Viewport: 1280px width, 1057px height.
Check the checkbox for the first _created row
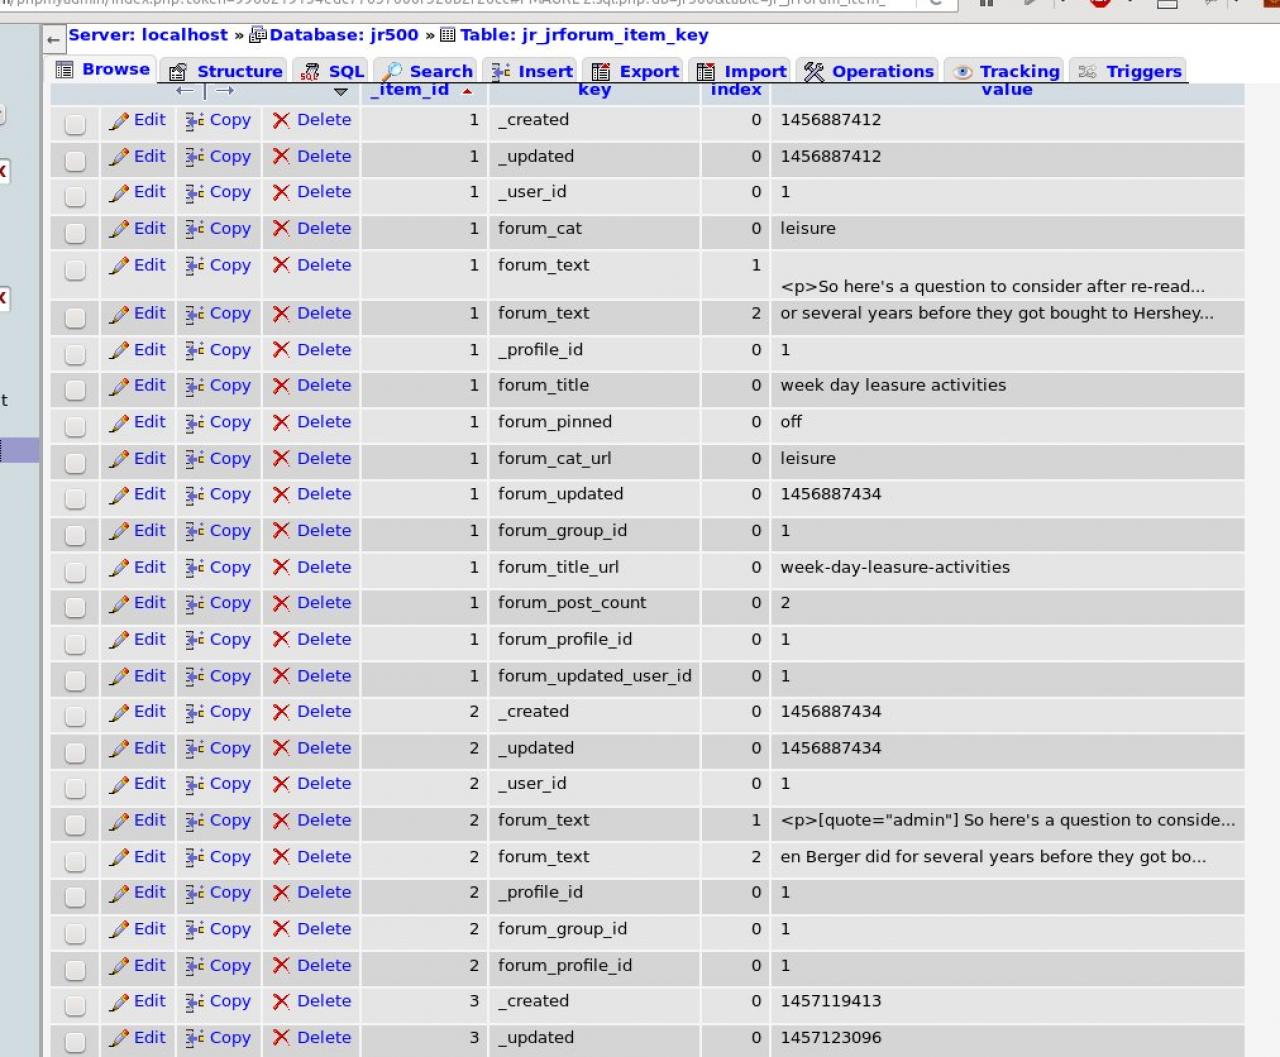(x=75, y=124)
